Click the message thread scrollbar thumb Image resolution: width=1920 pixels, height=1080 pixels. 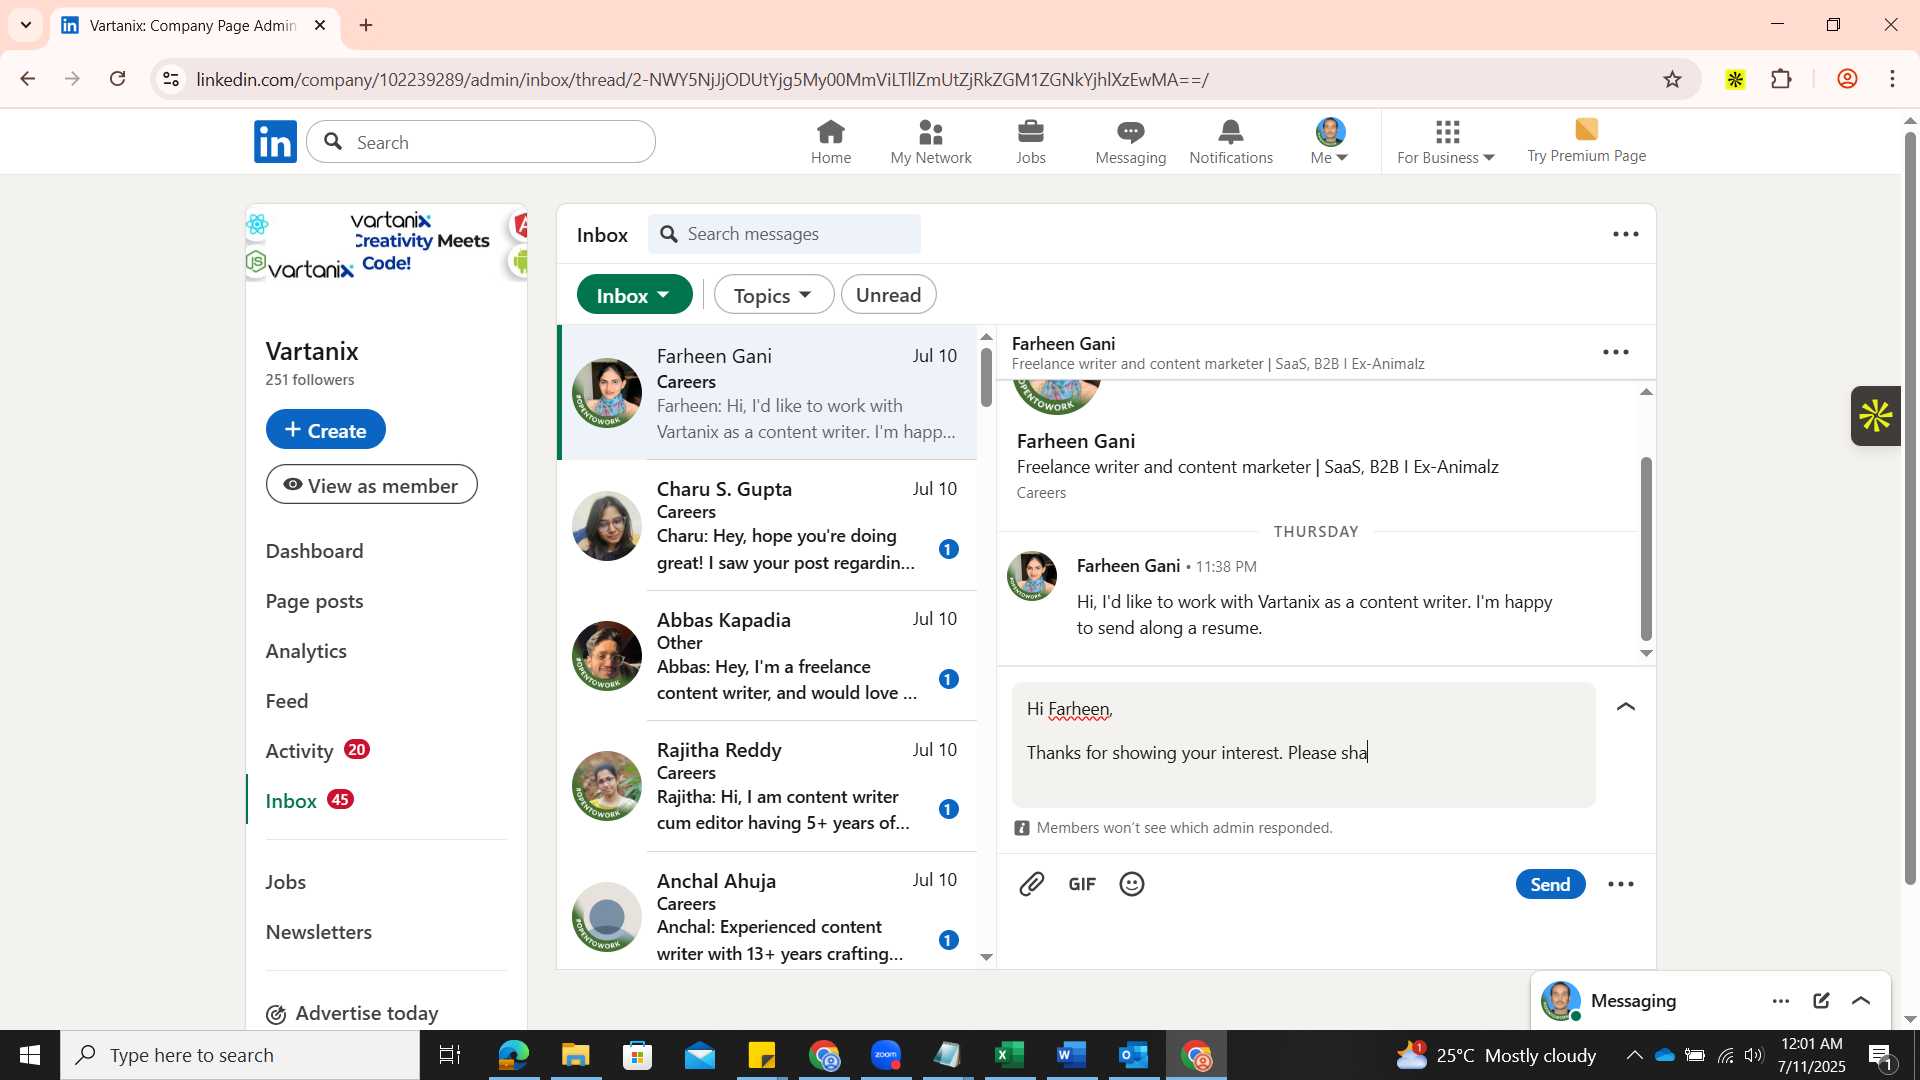point(1646,547)
